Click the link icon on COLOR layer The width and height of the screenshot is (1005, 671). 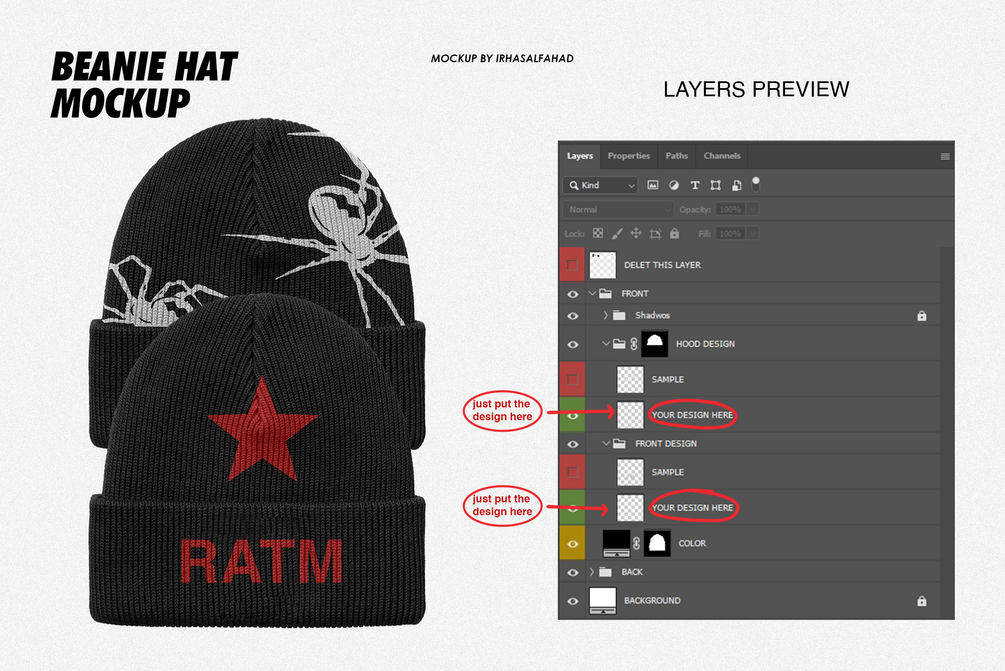pos(636,543)
